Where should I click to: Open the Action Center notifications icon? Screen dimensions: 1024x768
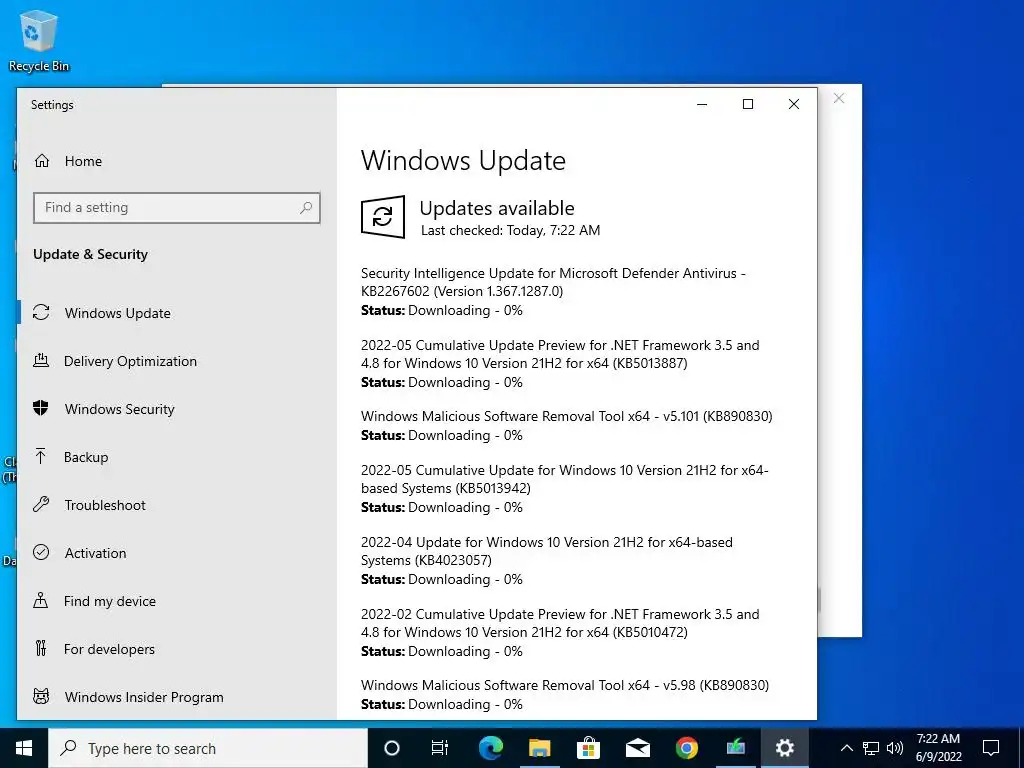coord(991,748)
